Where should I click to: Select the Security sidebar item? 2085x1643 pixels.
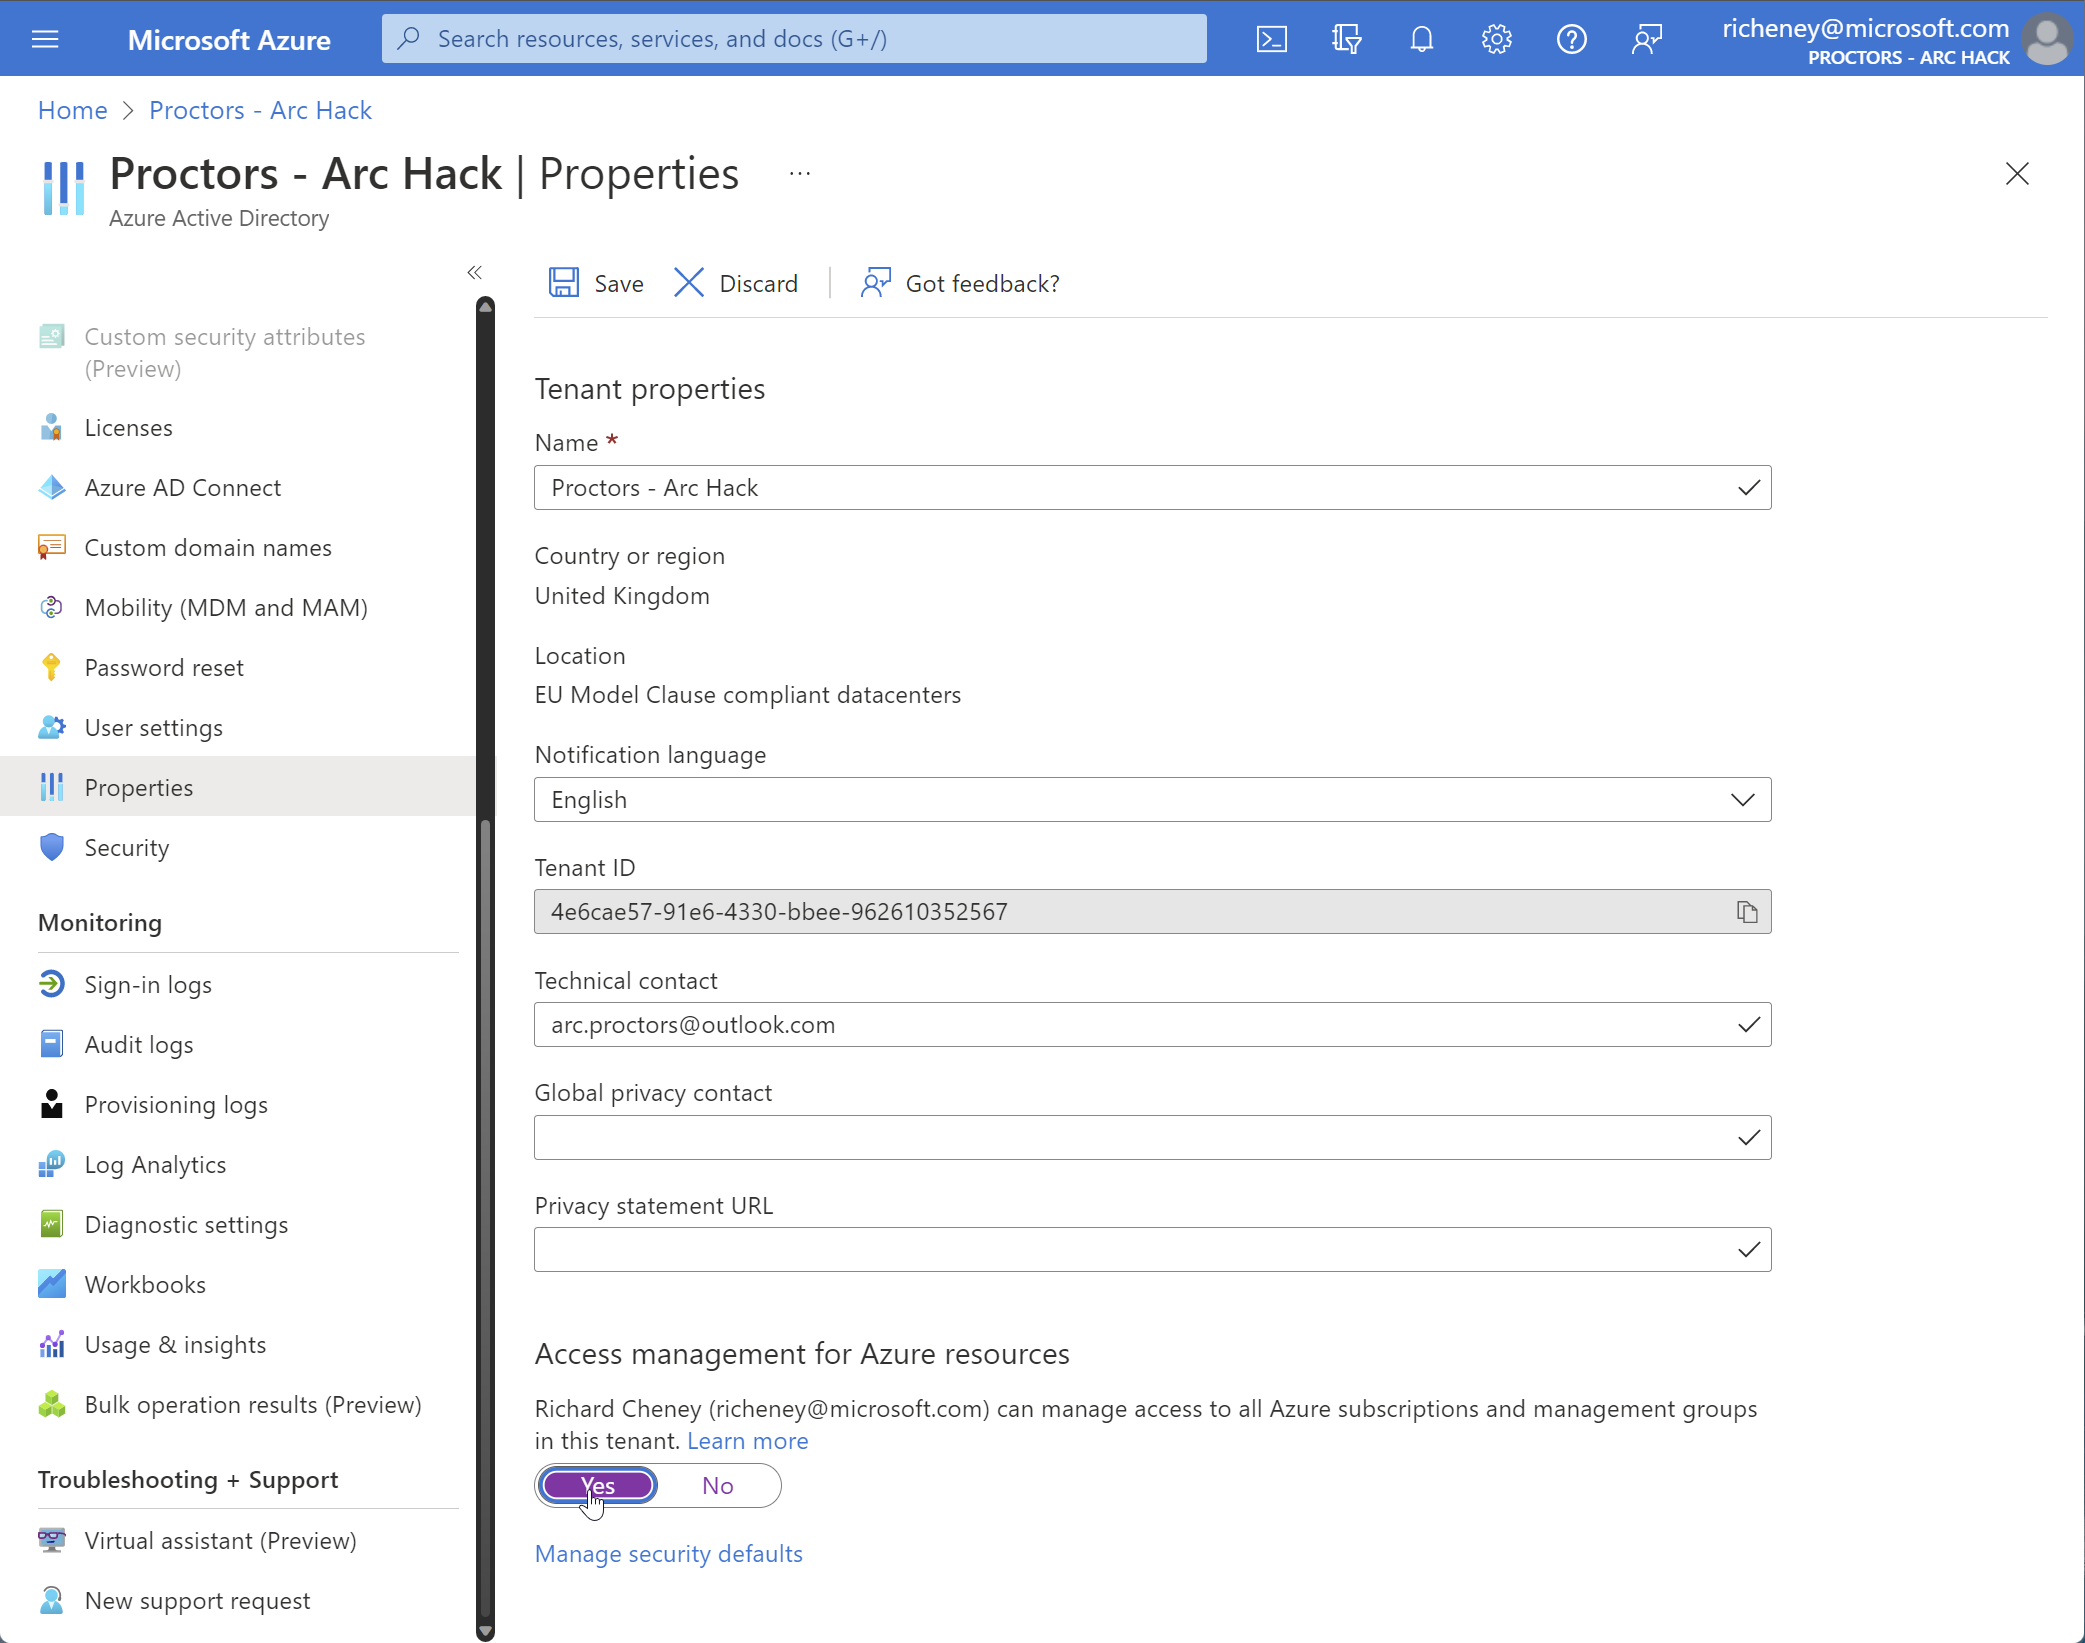pos(127,847)
